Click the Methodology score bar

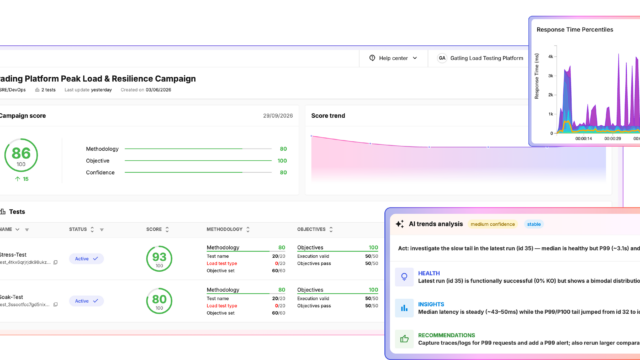(x=198, y=149)
